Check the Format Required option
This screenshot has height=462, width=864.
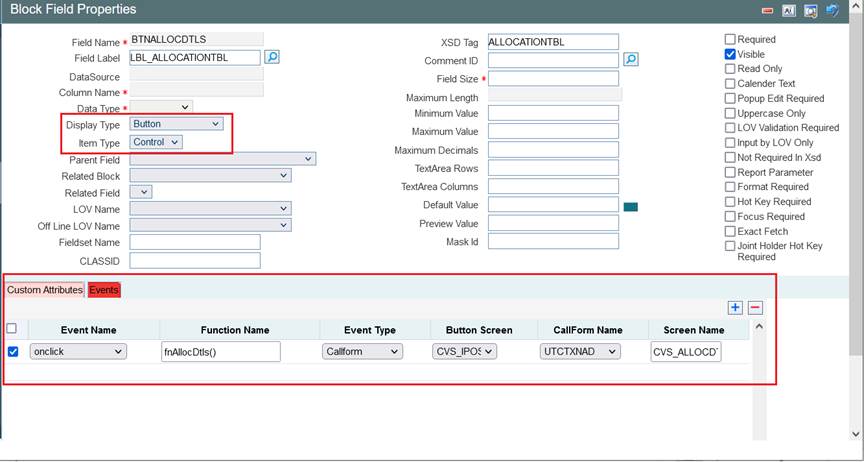(730, 187)
